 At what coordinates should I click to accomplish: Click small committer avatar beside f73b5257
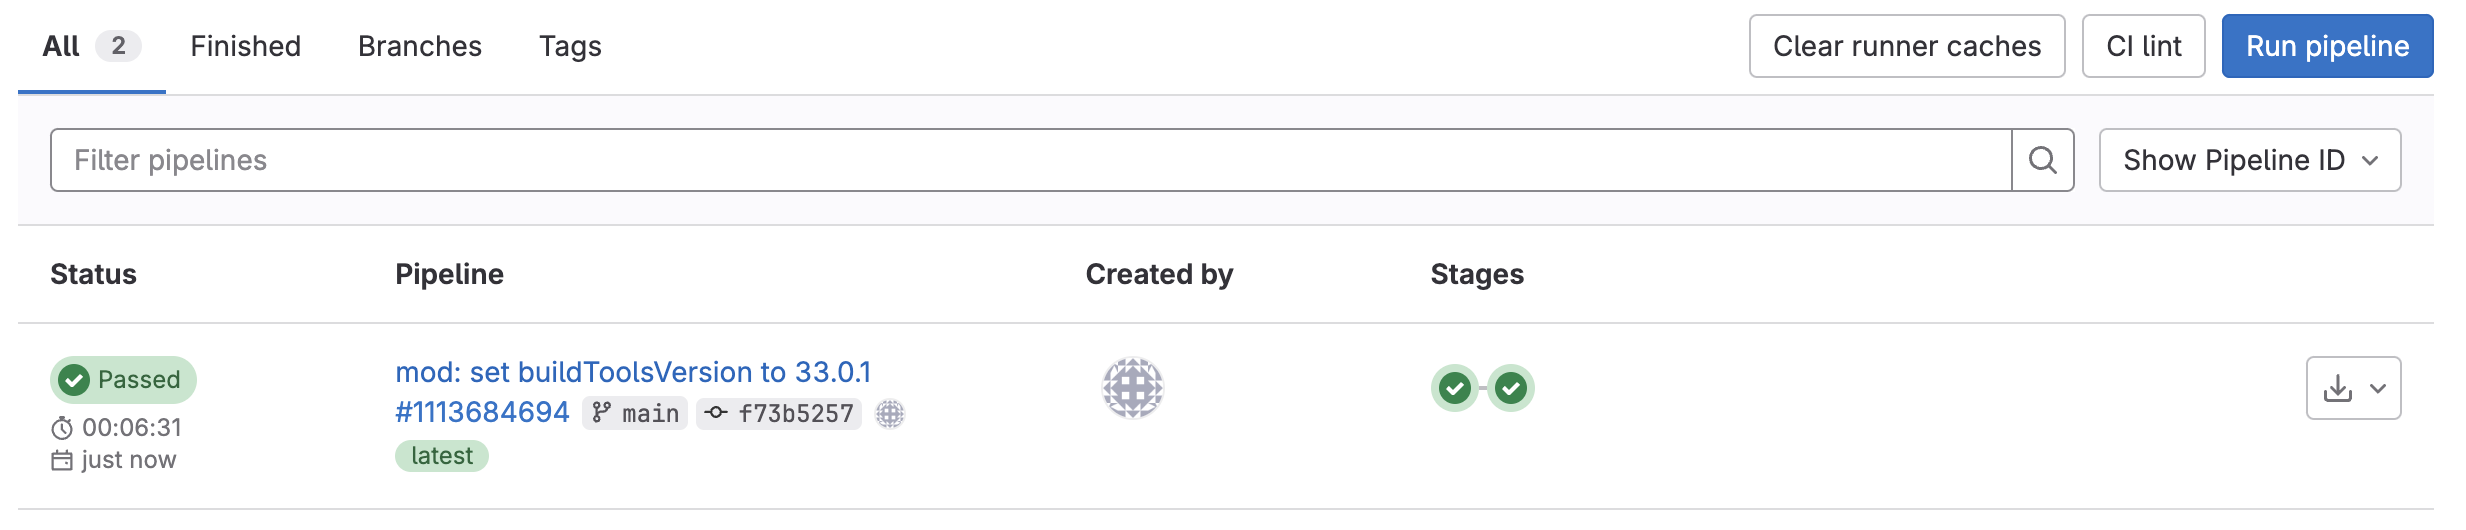pos(890,414)
